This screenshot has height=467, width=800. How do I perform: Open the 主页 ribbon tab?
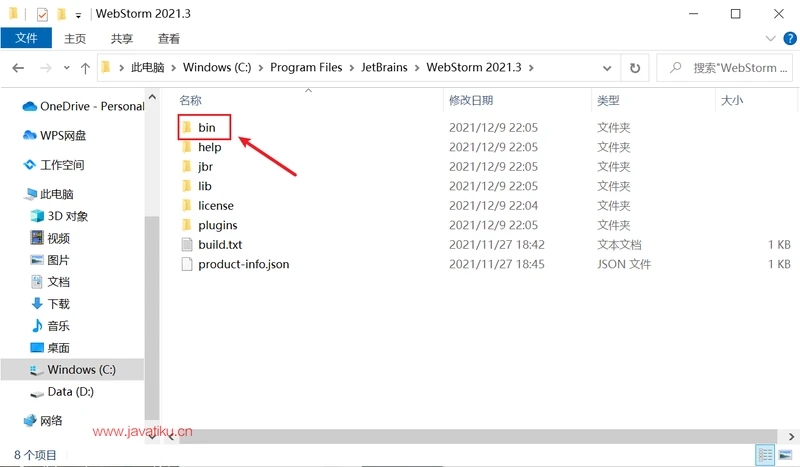click(75, 38)
